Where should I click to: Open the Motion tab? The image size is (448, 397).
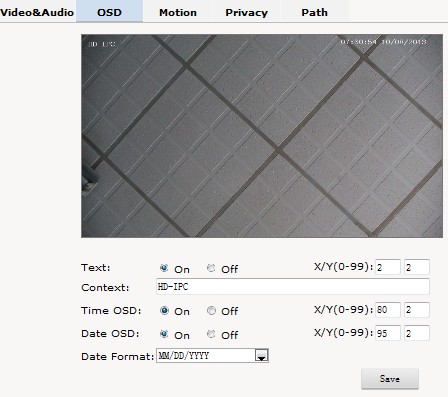click(178, 12)
